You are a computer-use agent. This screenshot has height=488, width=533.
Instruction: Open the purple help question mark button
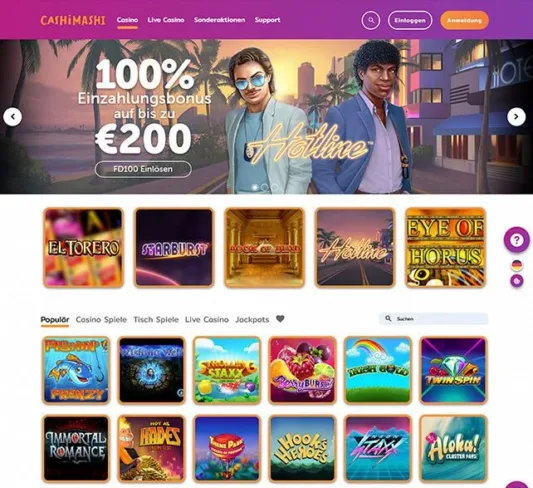point(517,240)
